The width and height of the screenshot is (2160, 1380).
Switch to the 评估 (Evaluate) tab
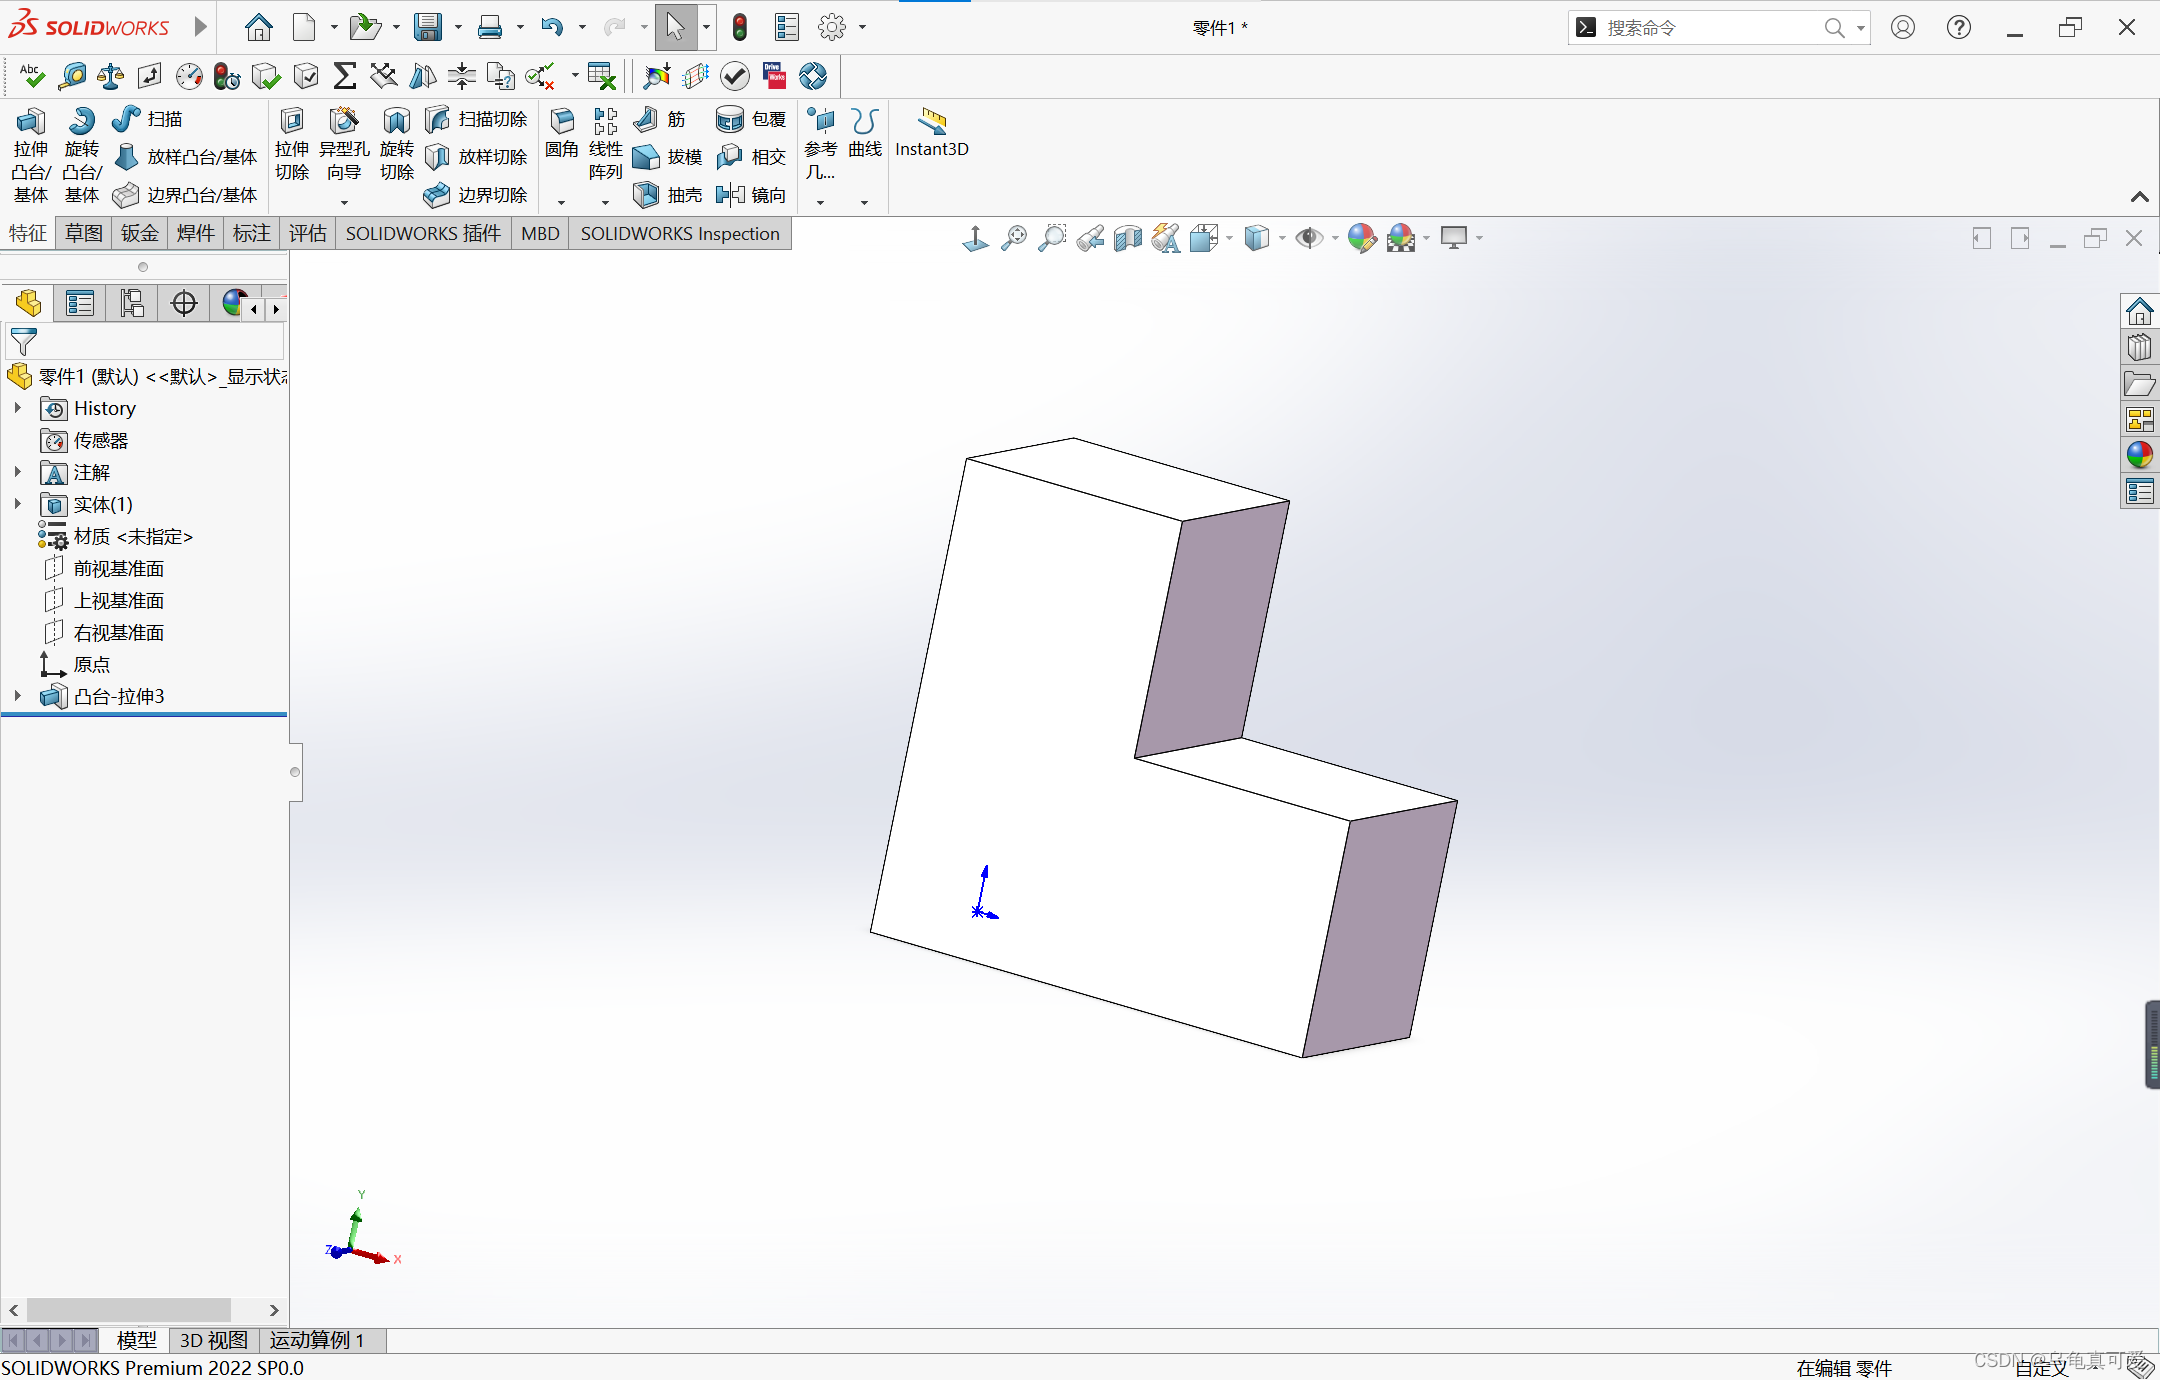pos(308,233)
